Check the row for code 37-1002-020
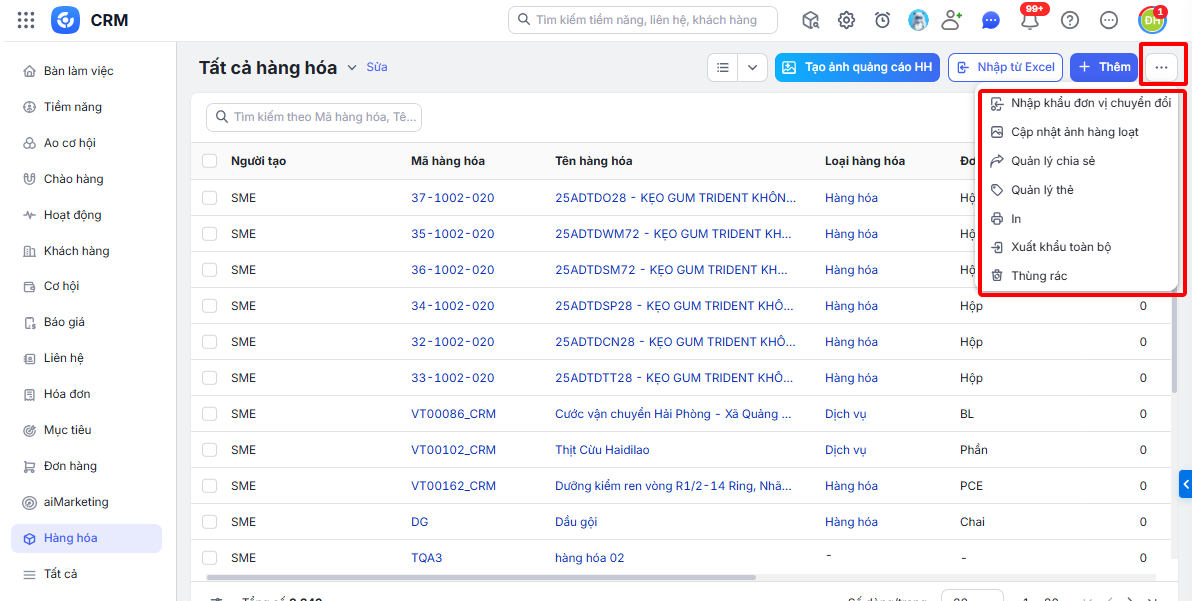 click(210, 198)
